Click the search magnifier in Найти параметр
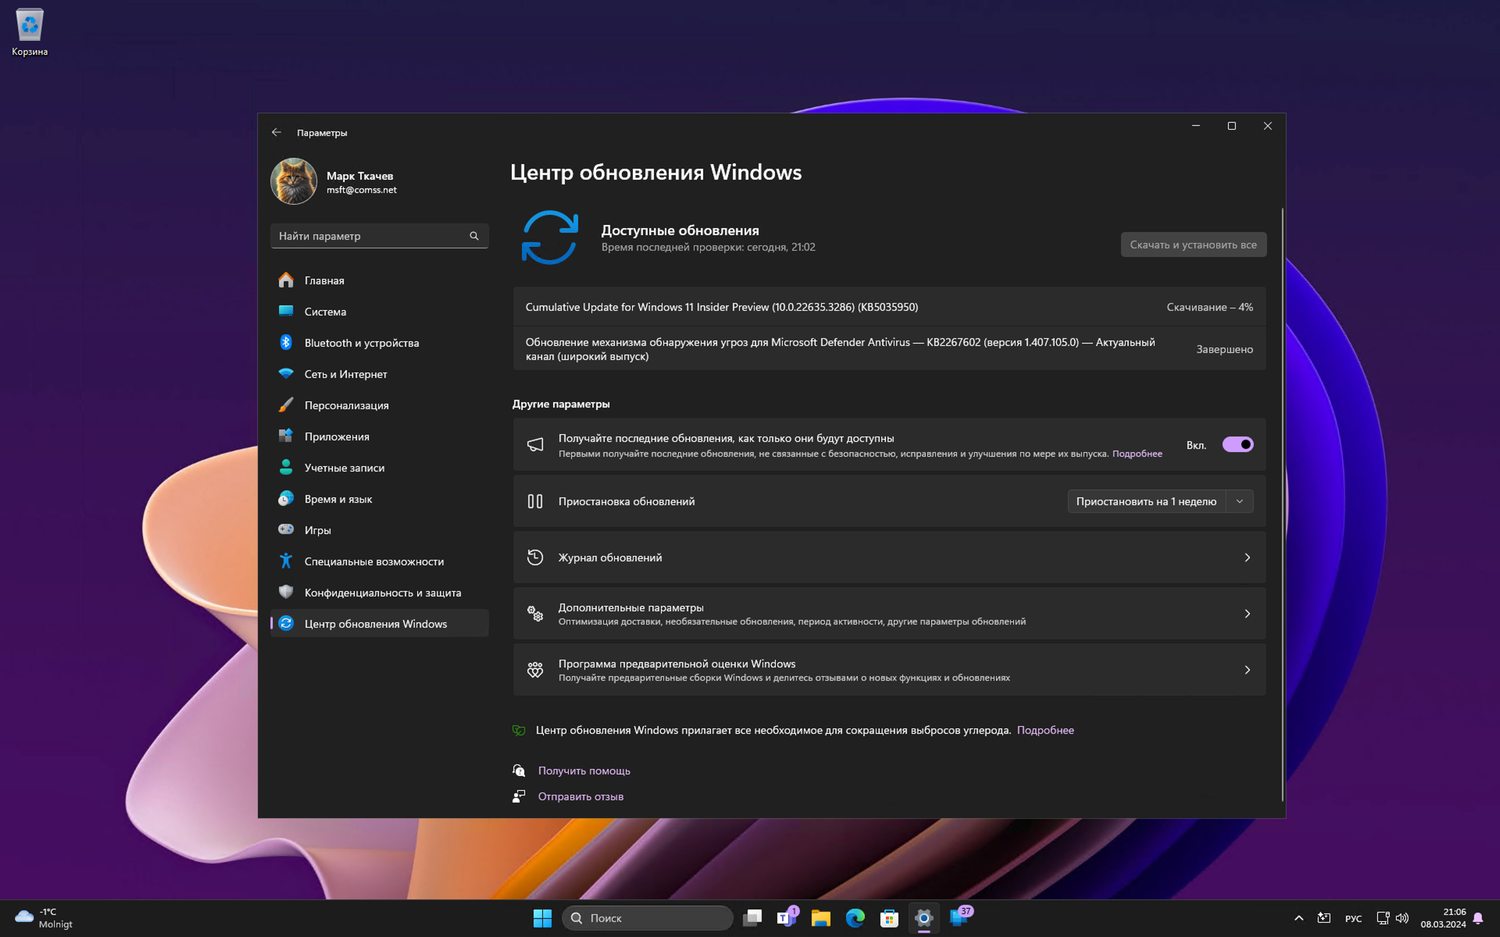Screen dimensions: 1500x937 (x=474, y=236)
